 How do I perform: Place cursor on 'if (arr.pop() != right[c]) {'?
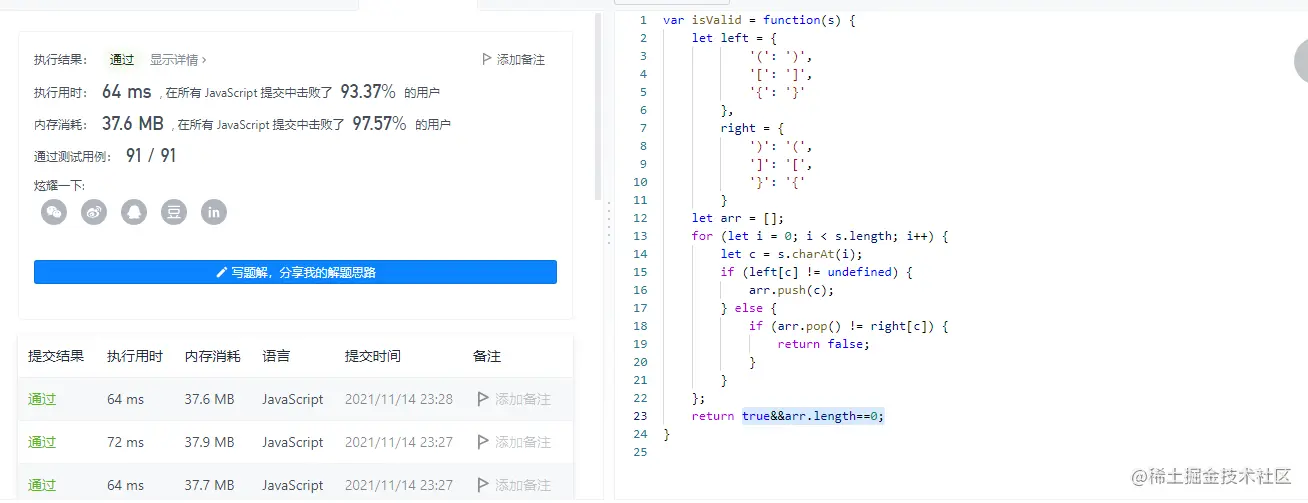coord(848,326)
